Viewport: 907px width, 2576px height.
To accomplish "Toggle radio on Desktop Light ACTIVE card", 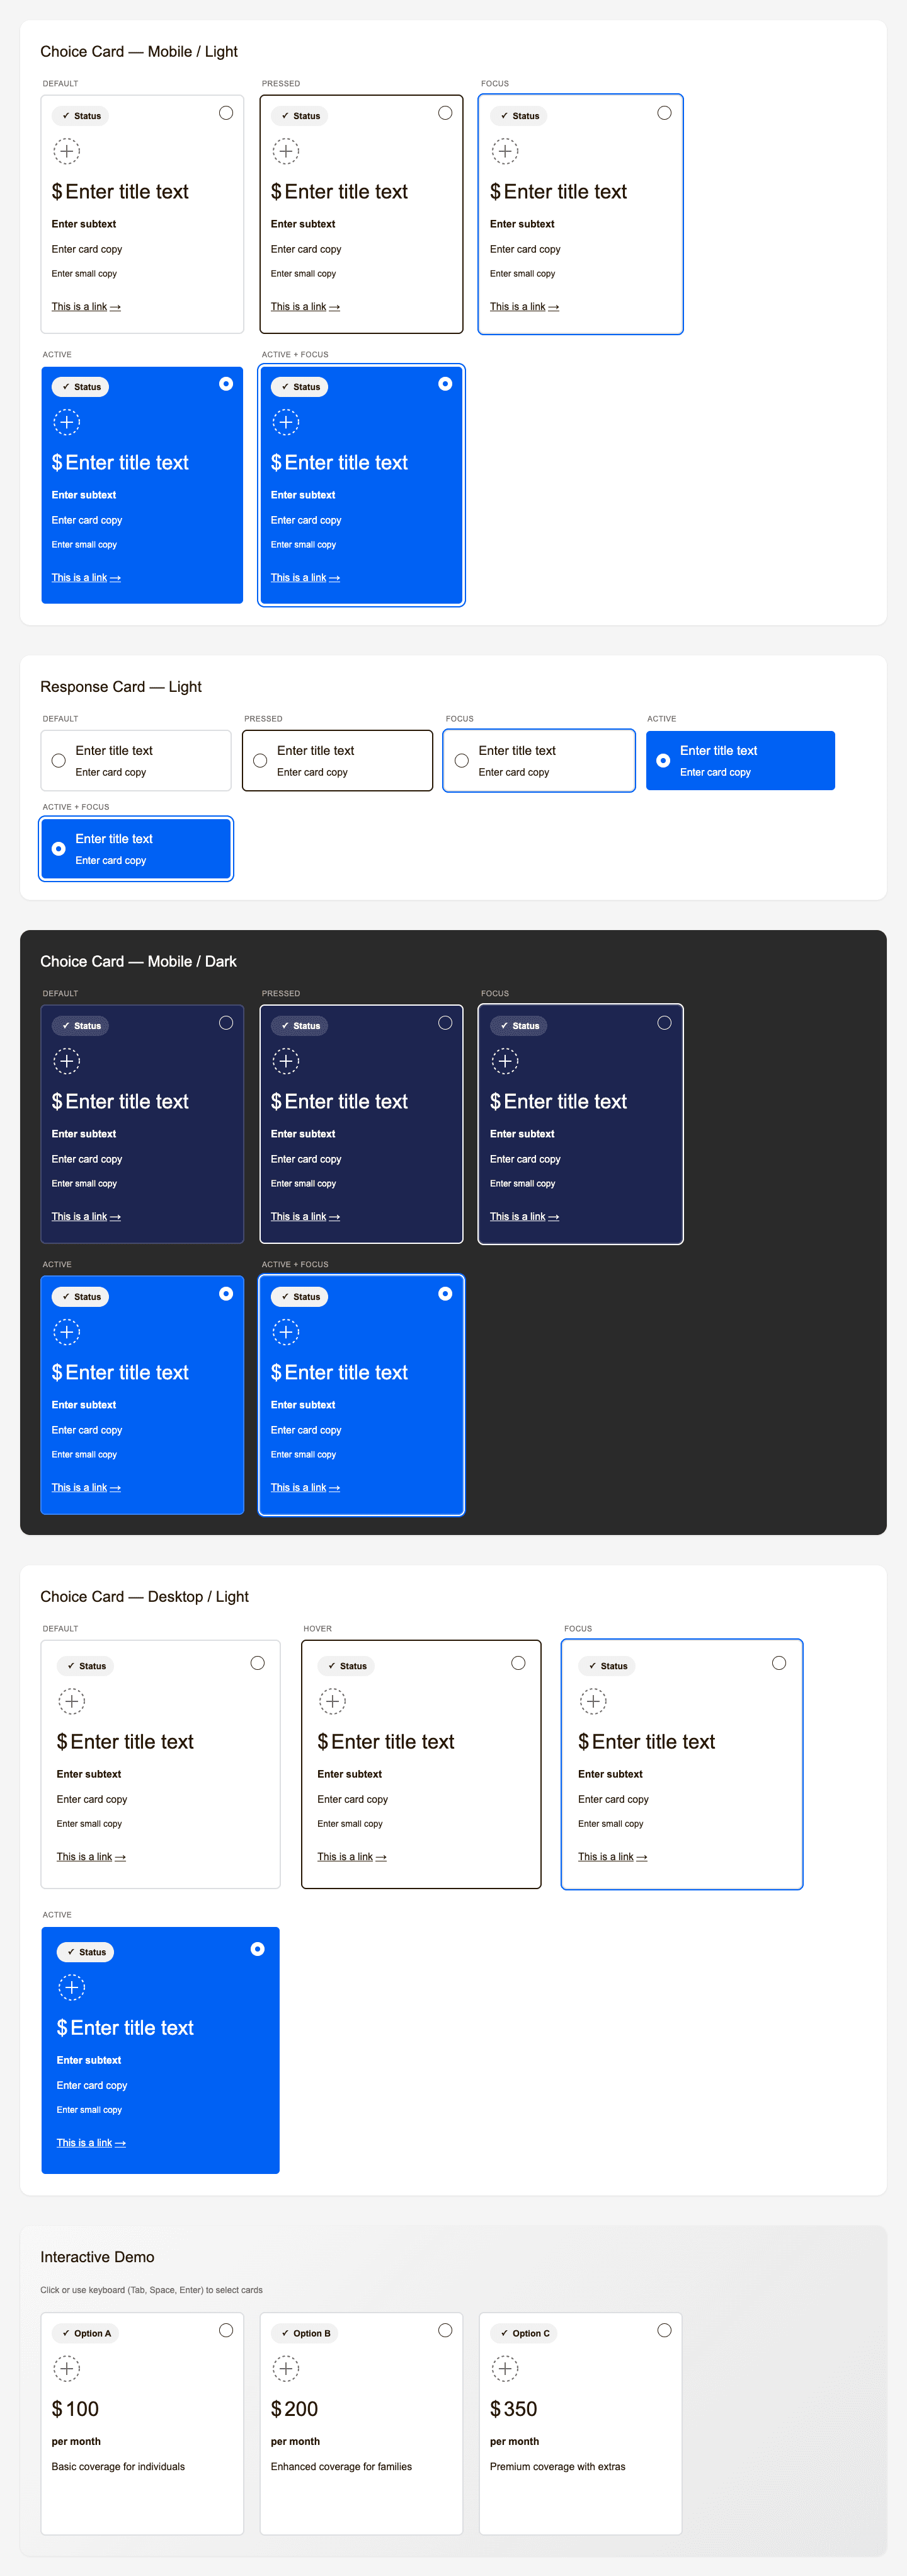I will (258, 1950).
